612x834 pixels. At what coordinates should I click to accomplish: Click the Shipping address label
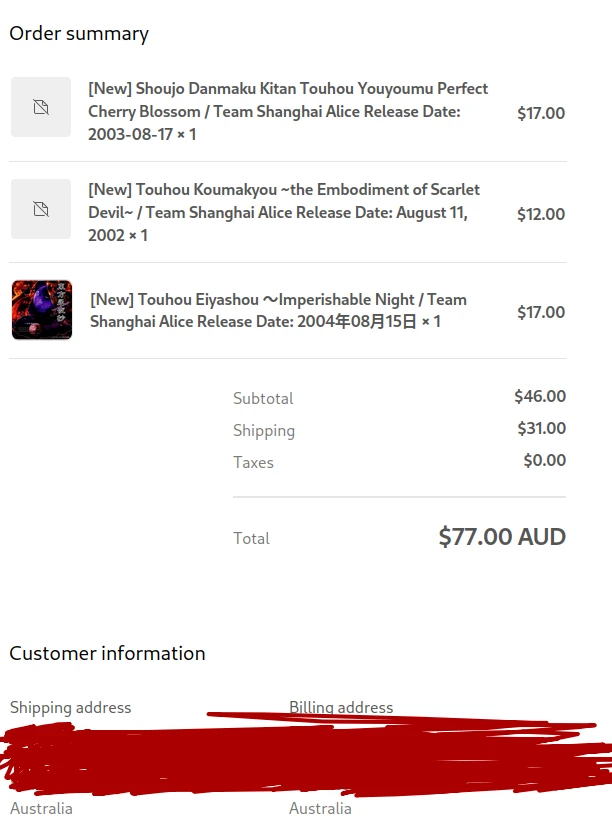(70, 707)
